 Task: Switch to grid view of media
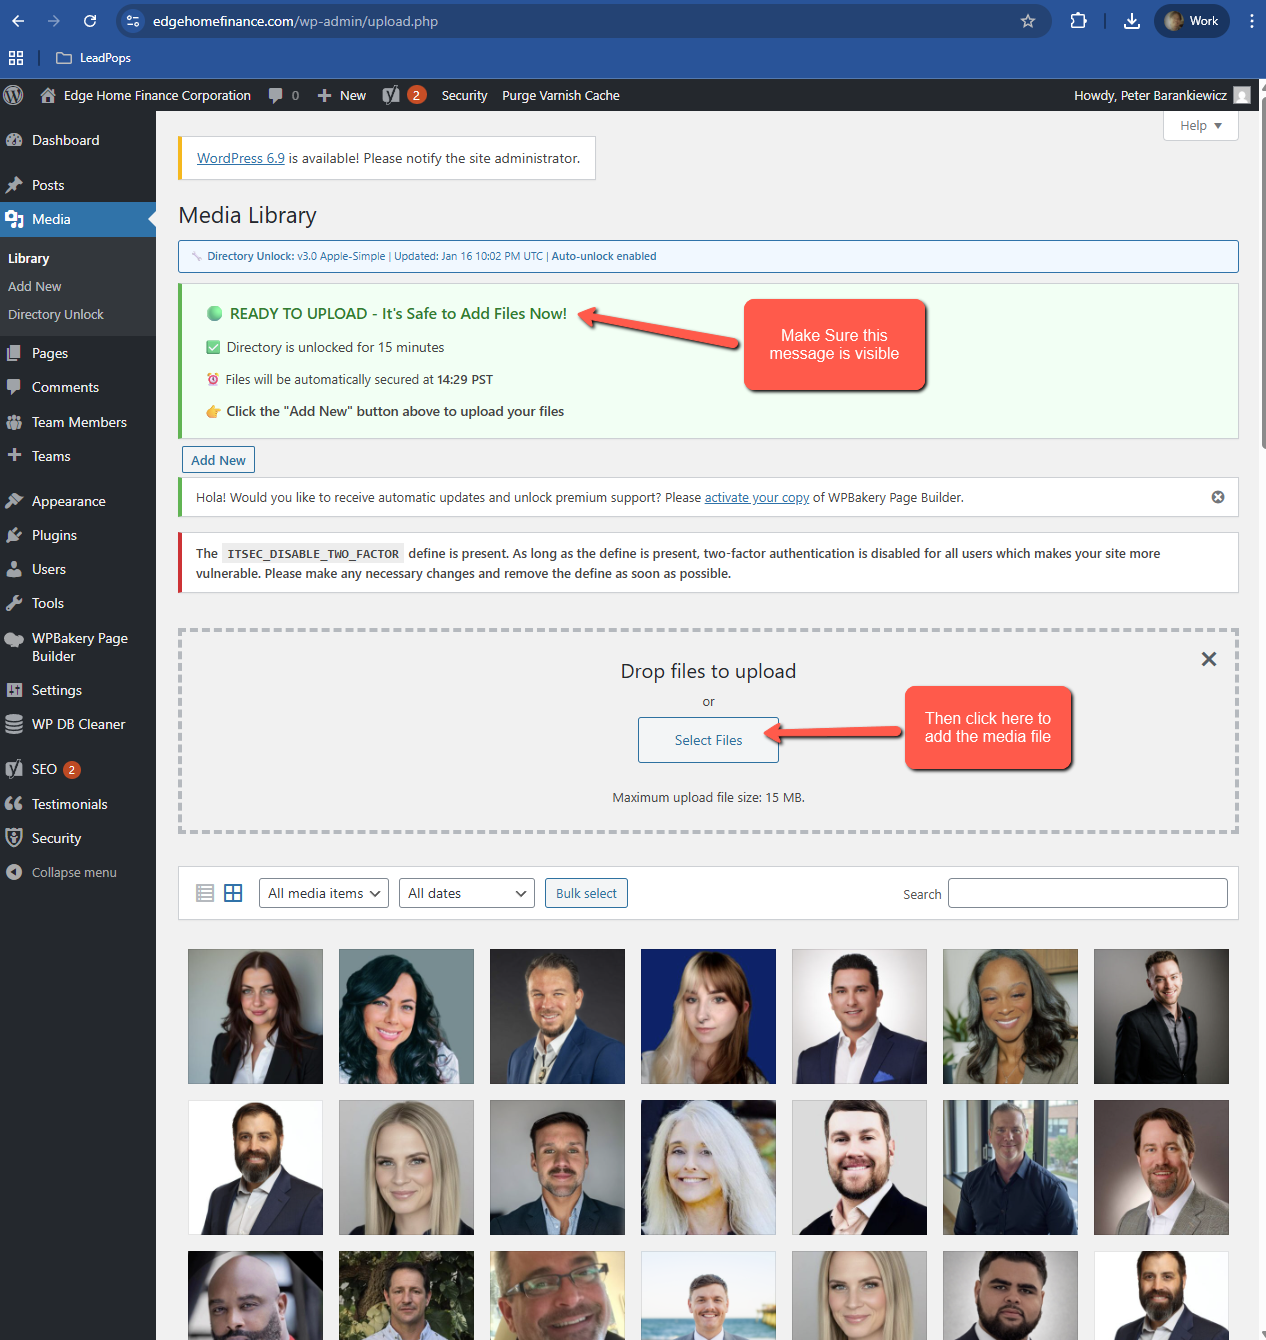(233, 893)
